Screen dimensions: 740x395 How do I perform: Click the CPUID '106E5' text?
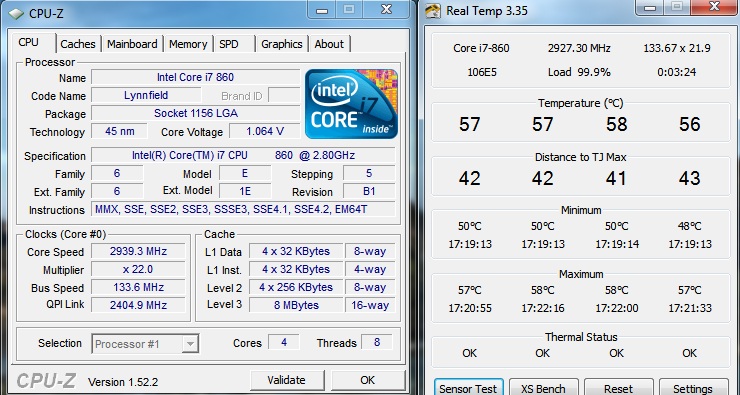(482, 72)
